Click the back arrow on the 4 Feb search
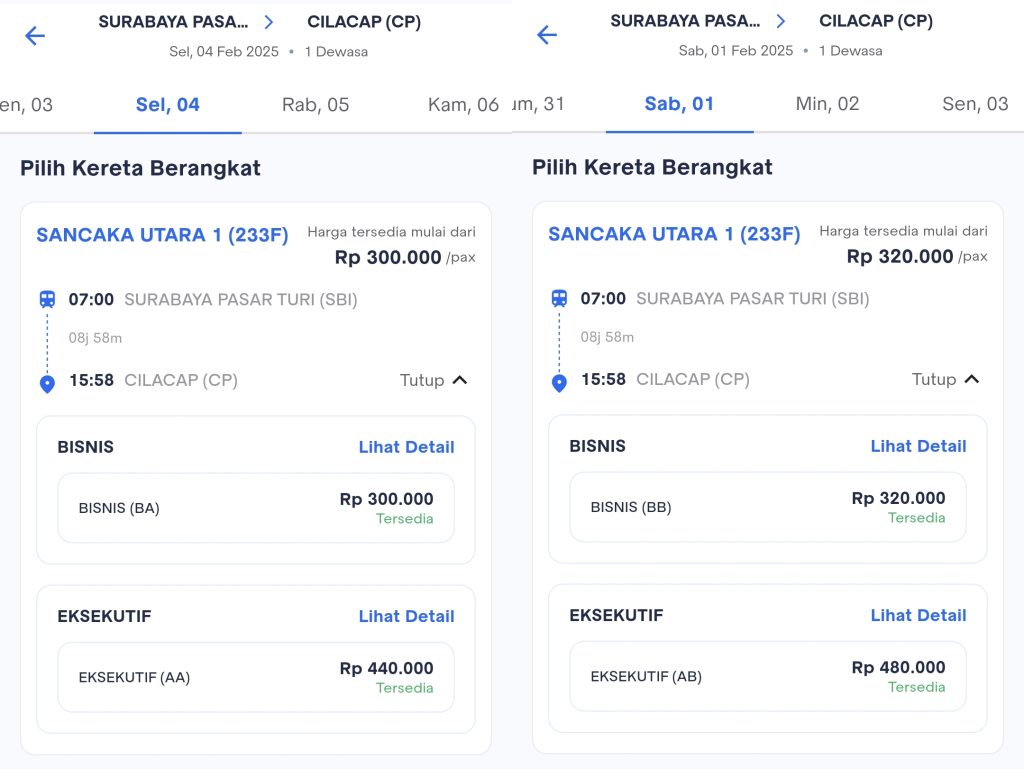 point(34,36)
